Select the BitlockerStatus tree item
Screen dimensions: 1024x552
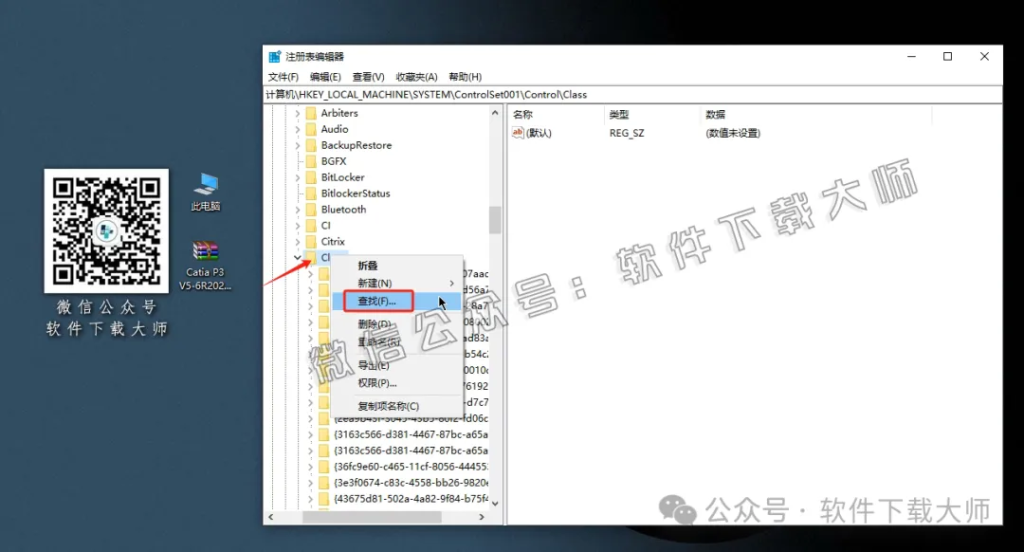pyautogui.click(x=355, y=193)
